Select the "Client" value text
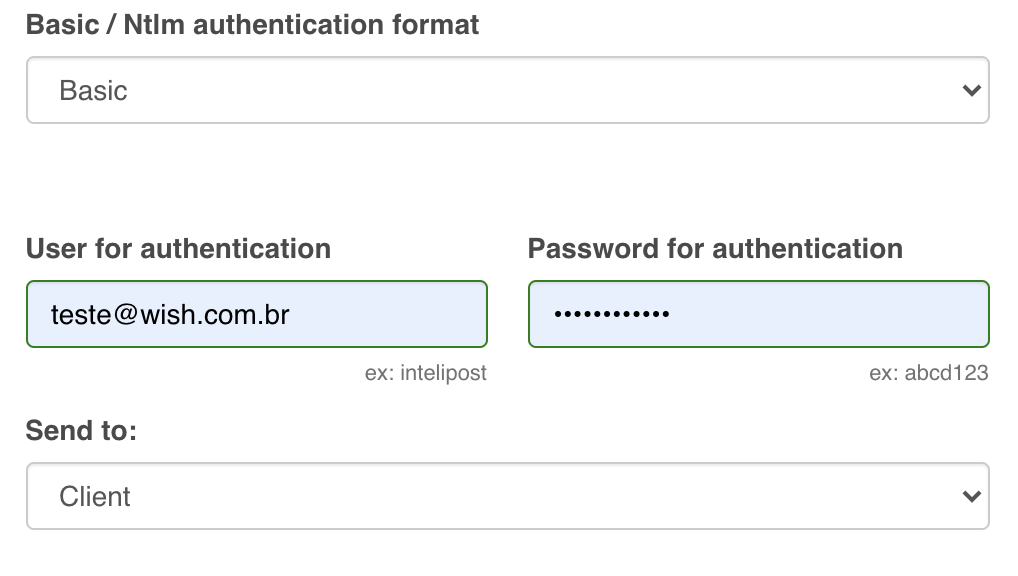 [x=95, y=496]
